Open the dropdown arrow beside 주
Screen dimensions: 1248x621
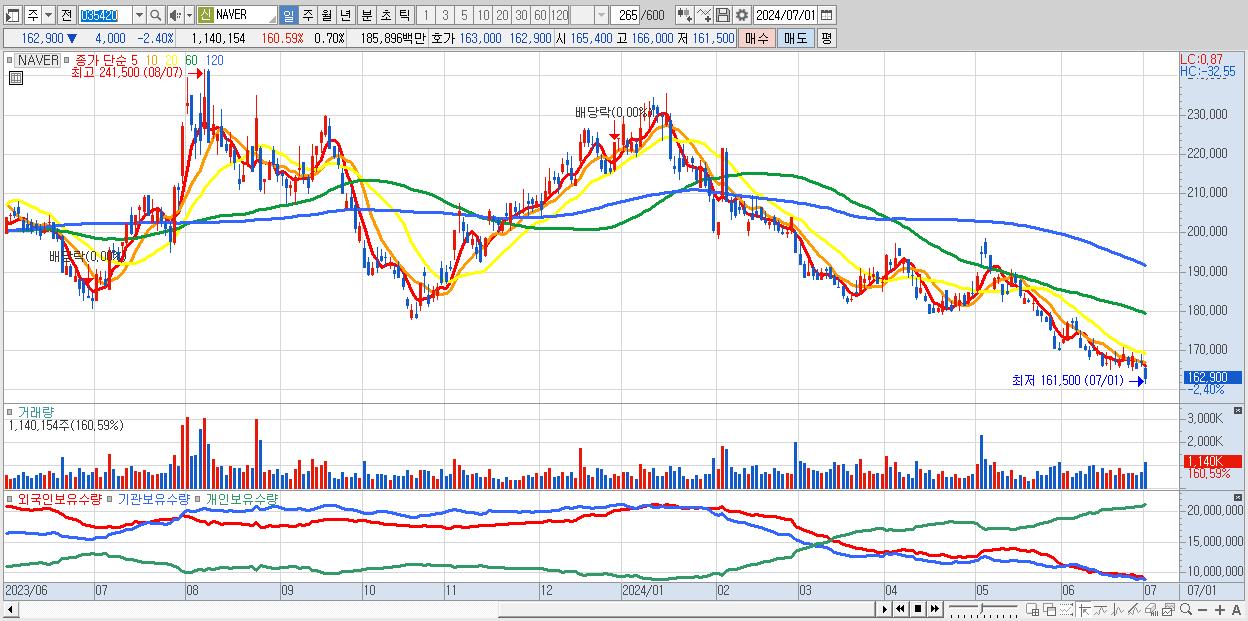pyautogui.click(x=47, y=15)
